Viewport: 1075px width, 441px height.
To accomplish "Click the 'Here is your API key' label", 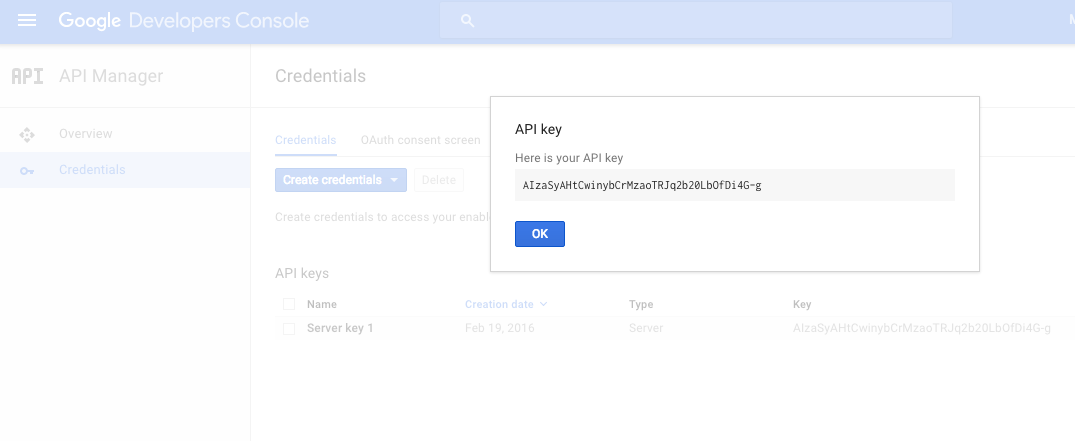I will (569, 158).
